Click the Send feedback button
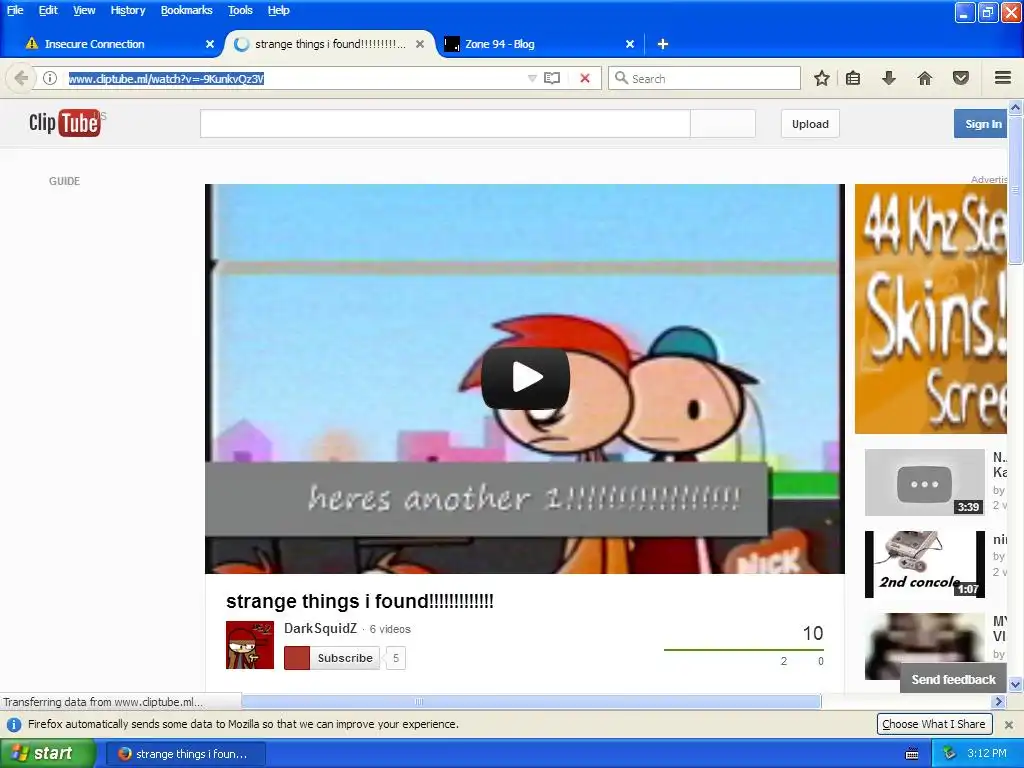Screen dimensions: 1024x768 953,680
